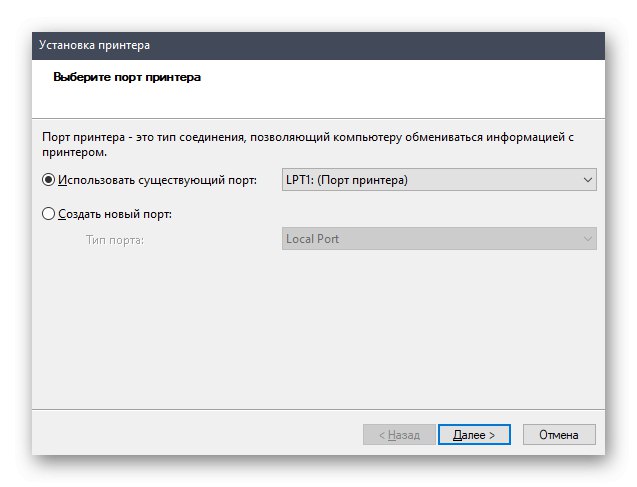This screenshot has height=487, width=637.
Task: Select the "Создать новый порт" radio button
Action: 49,213
